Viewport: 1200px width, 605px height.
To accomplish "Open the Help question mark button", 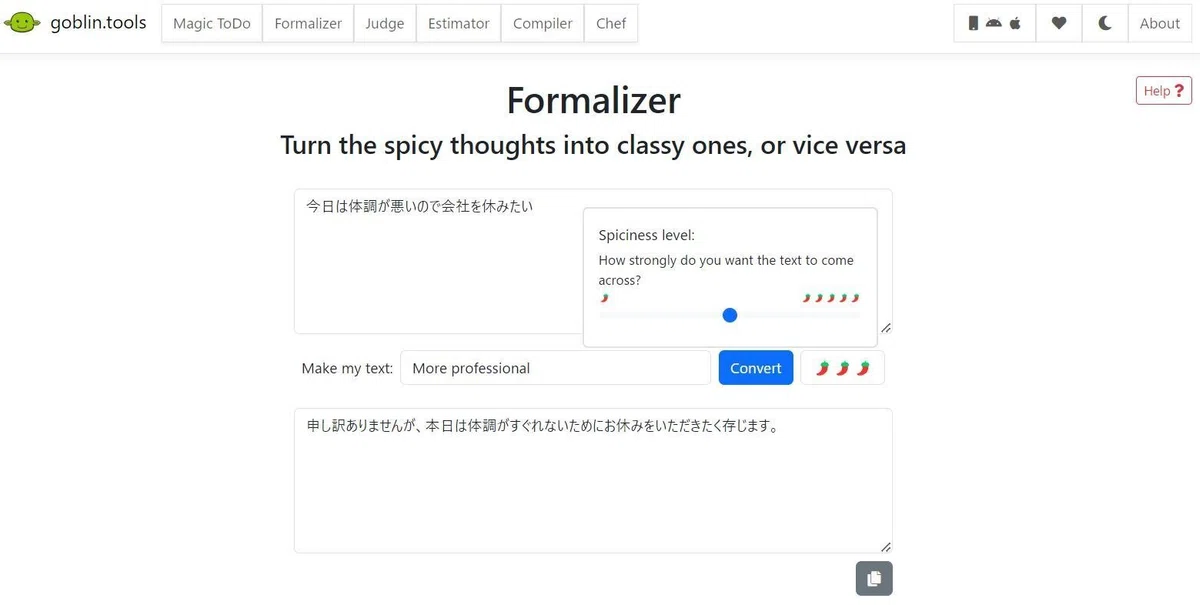I will [1164, 91].
